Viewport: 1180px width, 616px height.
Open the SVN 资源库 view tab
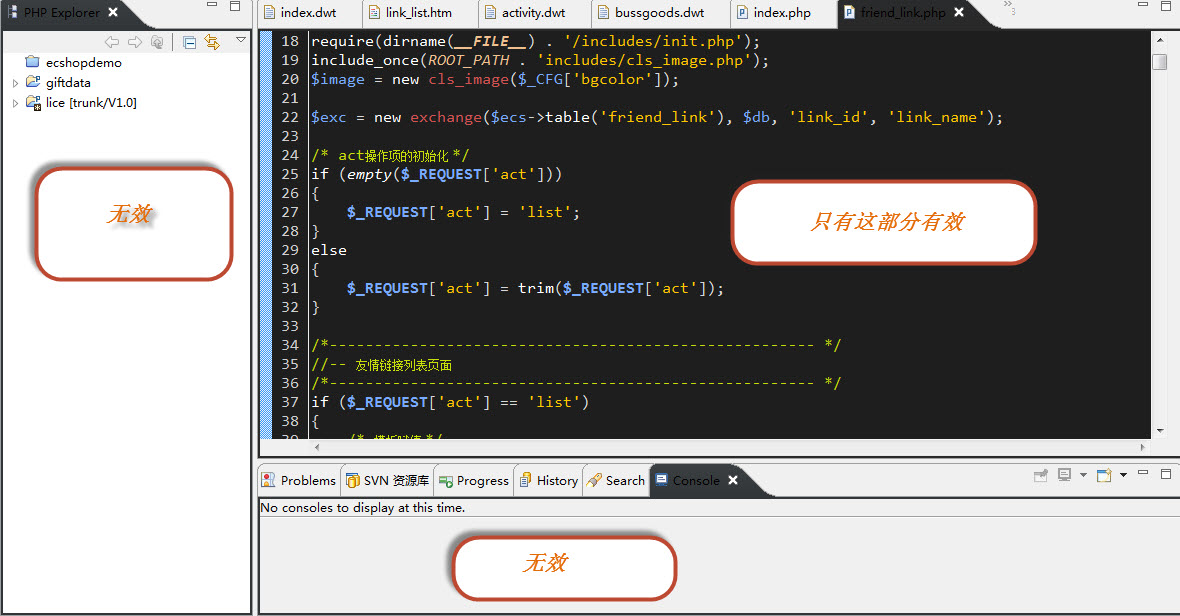387,481
